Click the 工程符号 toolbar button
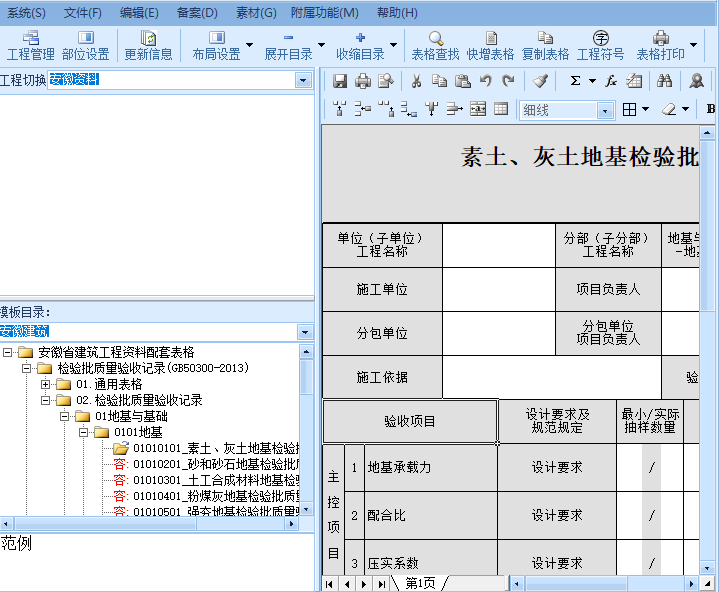Image resolution: width=719 pixels, height=592 pixels. (x=600, y=46)
